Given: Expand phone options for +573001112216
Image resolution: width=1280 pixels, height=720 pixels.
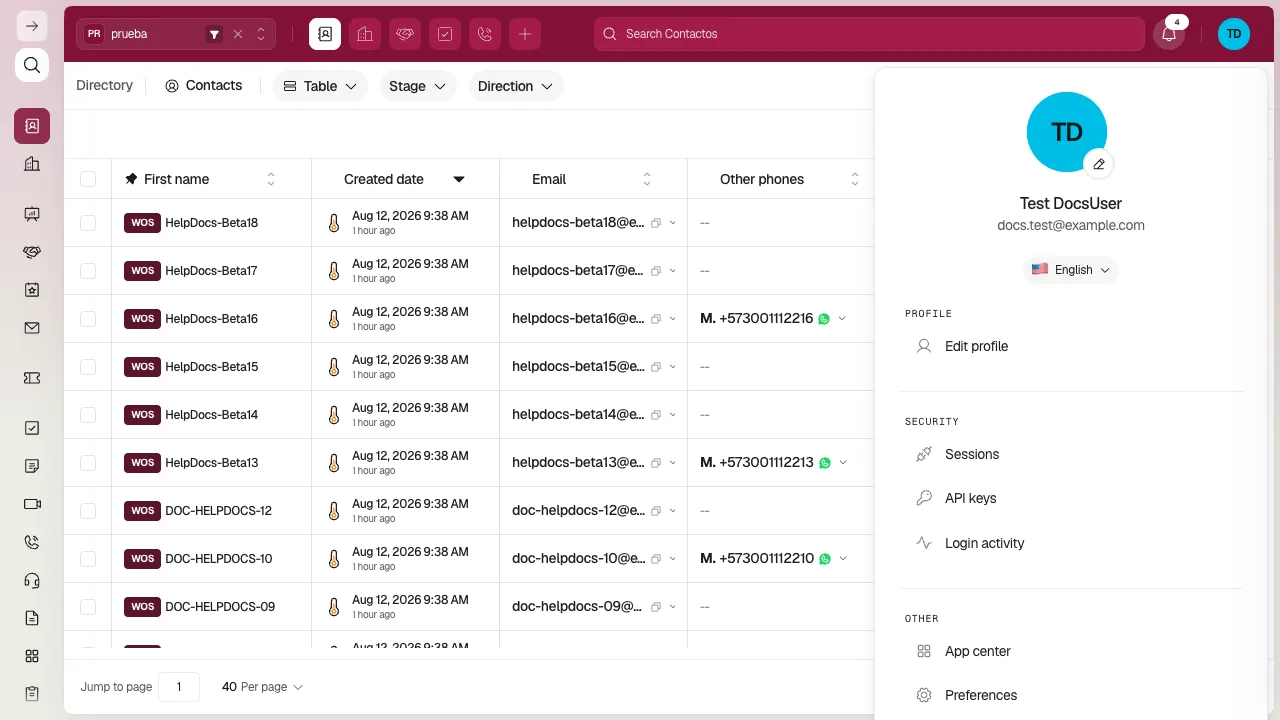Looking at the screenshot, I should click(x=842, y=319).
